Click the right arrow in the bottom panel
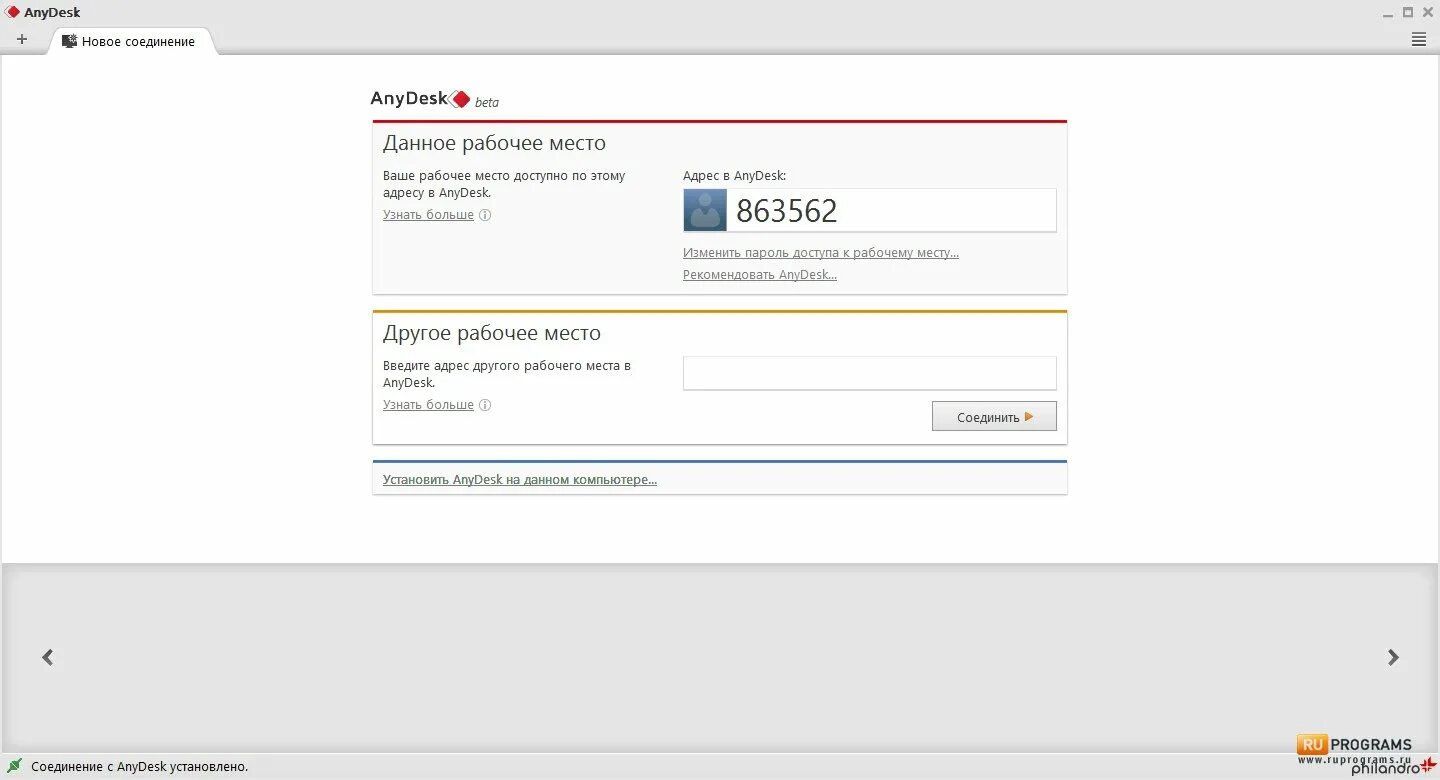 [x=1393, y=657]
